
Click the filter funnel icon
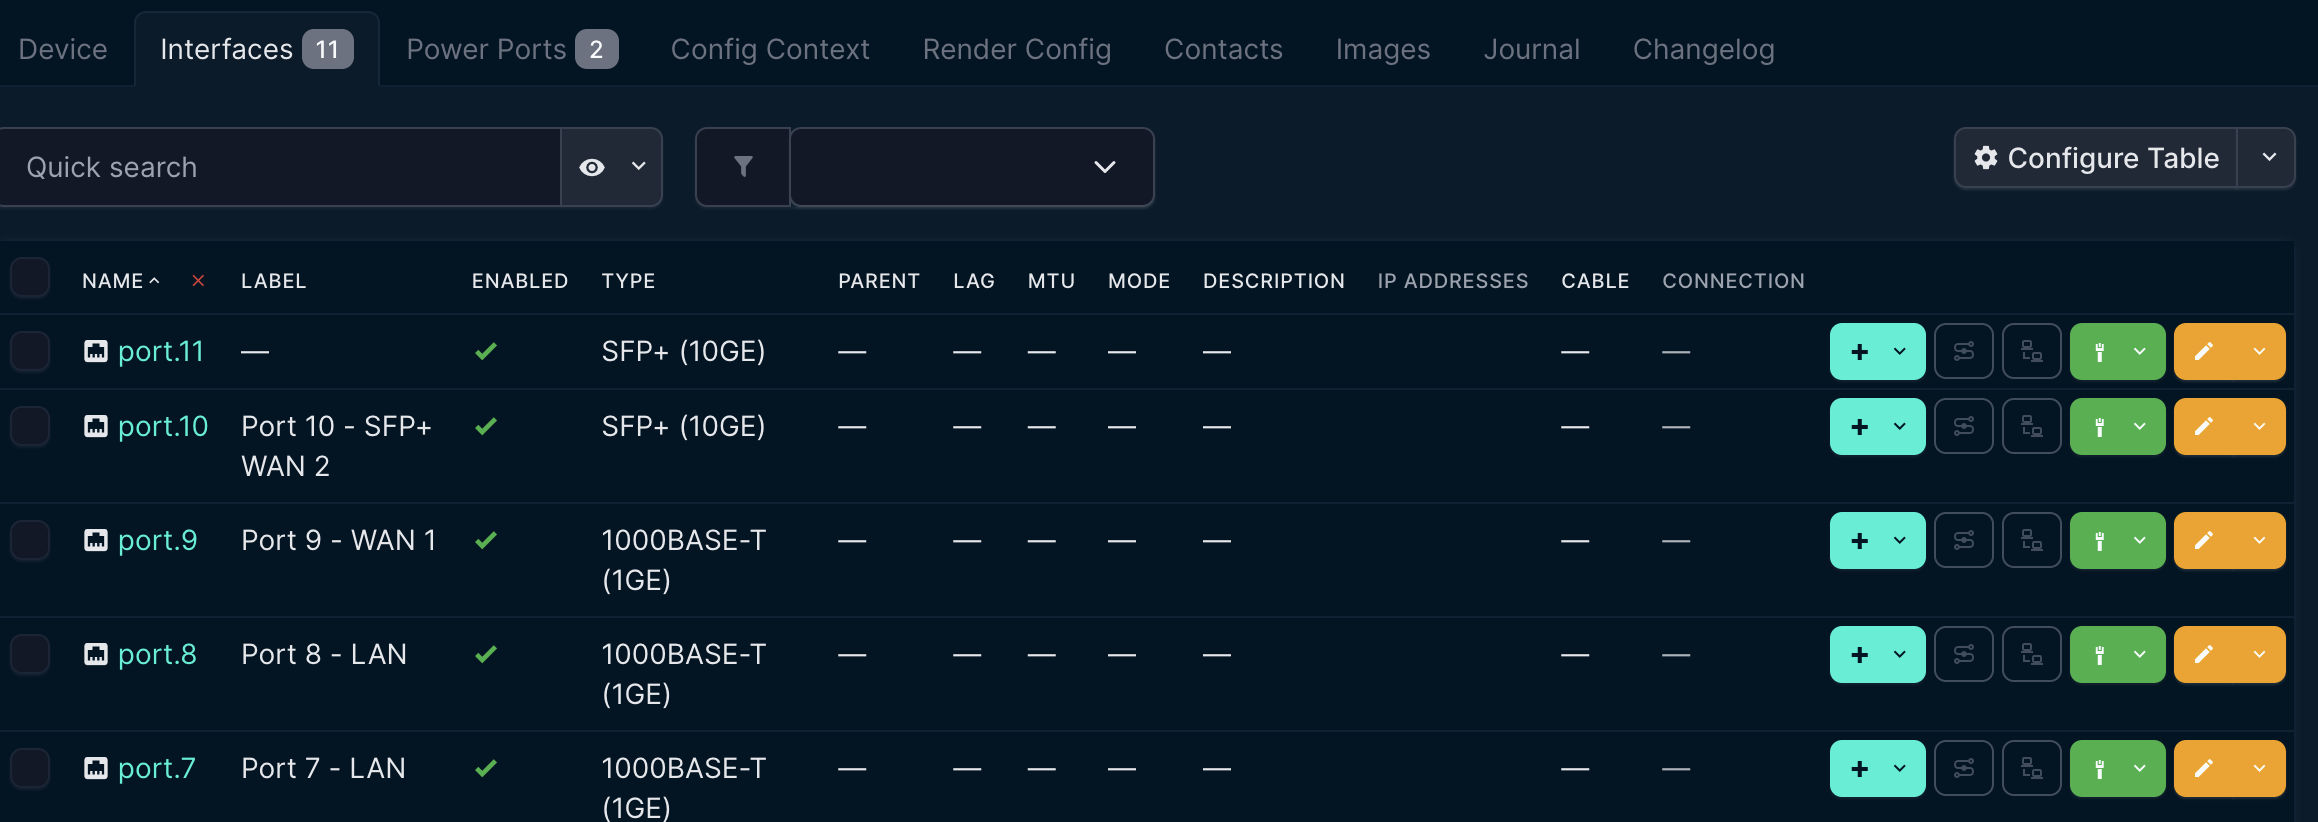tap(743, 167)
